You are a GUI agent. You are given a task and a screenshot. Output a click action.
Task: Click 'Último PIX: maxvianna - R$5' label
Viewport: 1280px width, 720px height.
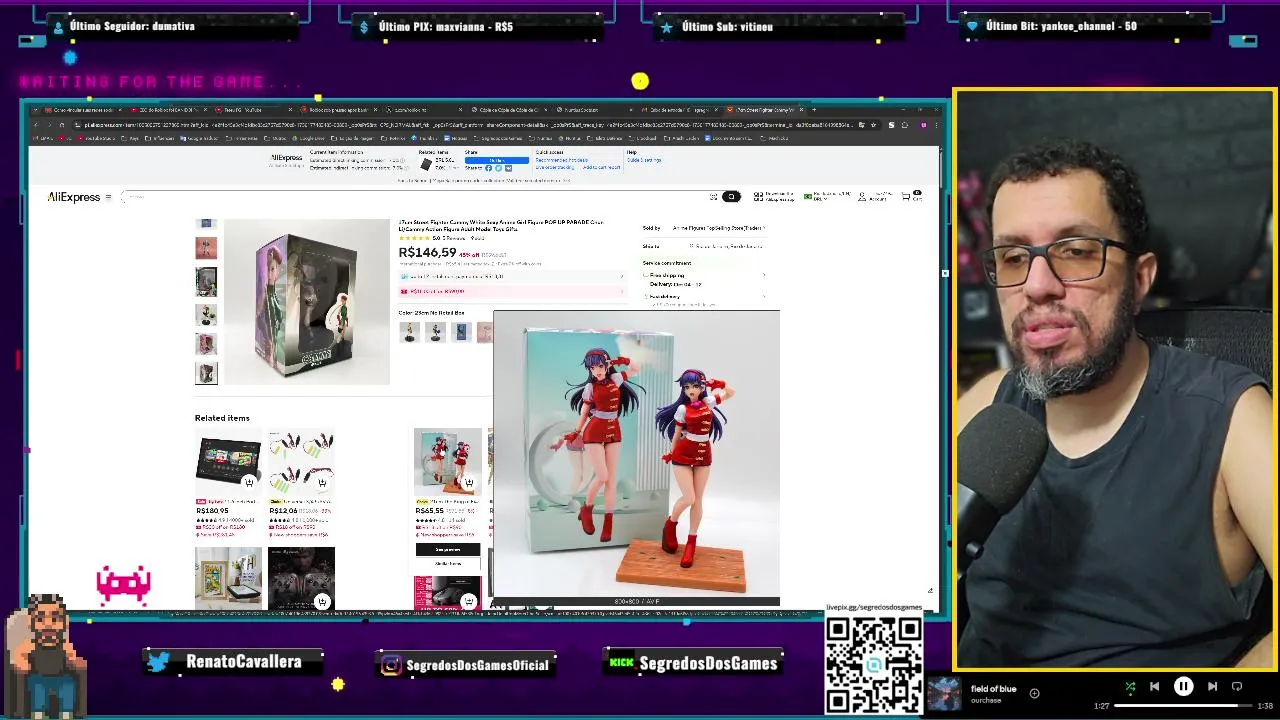point(446,26)
